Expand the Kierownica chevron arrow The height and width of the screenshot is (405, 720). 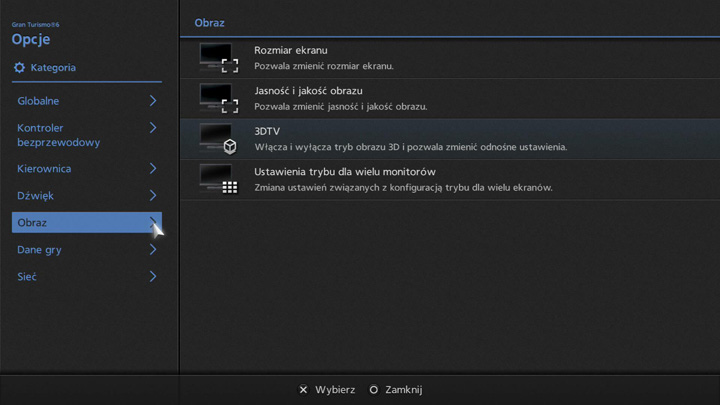tap(153, 169)
